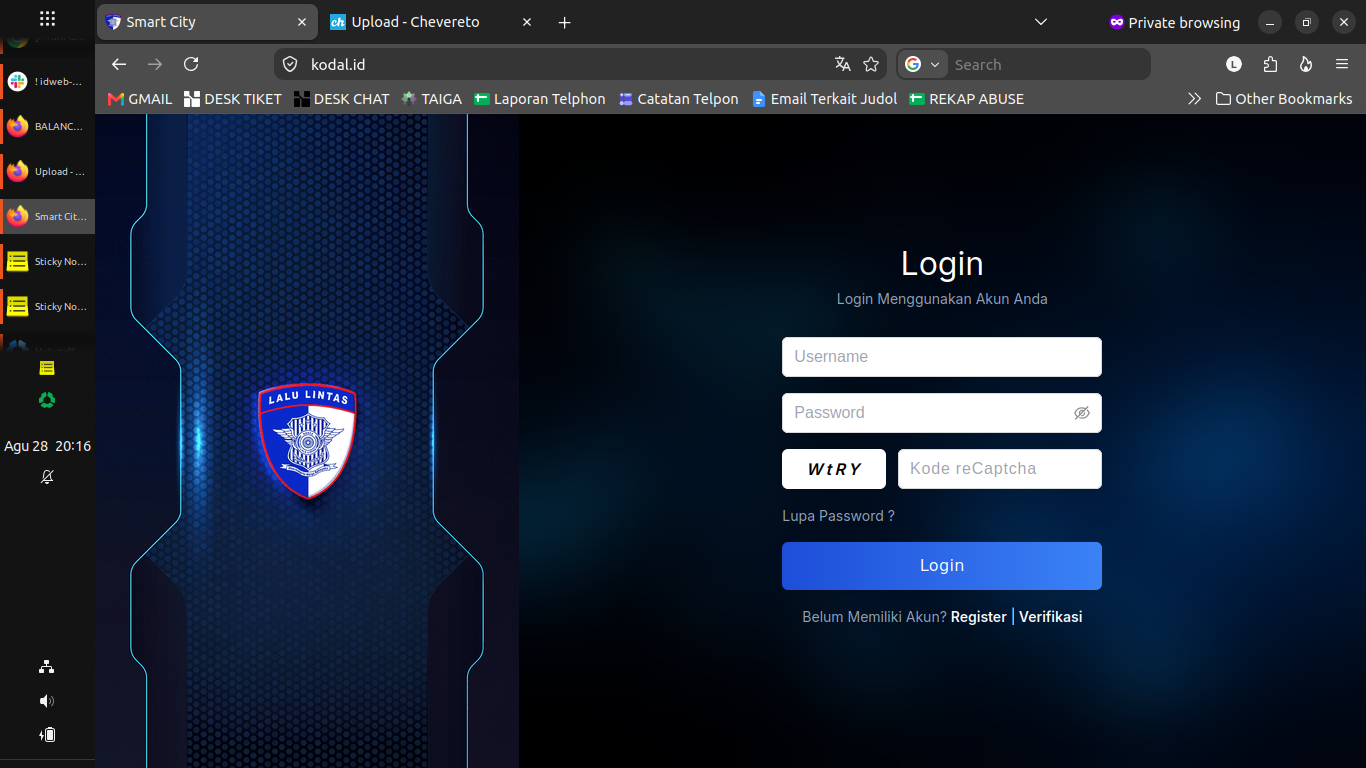Screen dimensions: 1366x768
Task: Open the GMAIL bookmark
Action: (x=140, y=99)
